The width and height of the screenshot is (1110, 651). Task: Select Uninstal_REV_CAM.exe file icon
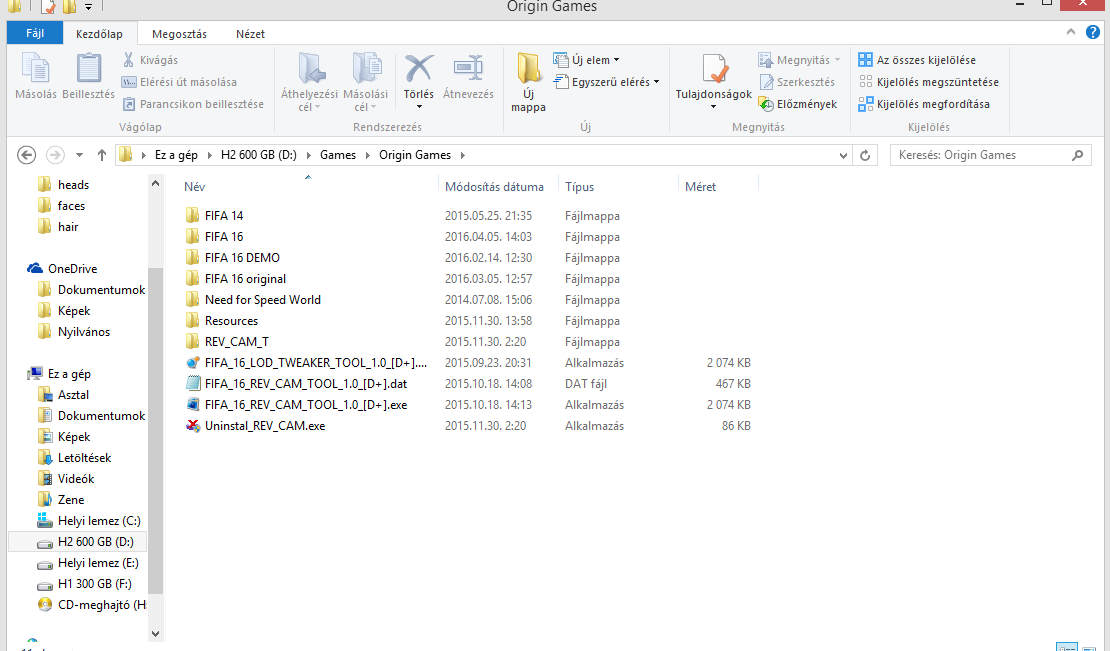[193, 426]
